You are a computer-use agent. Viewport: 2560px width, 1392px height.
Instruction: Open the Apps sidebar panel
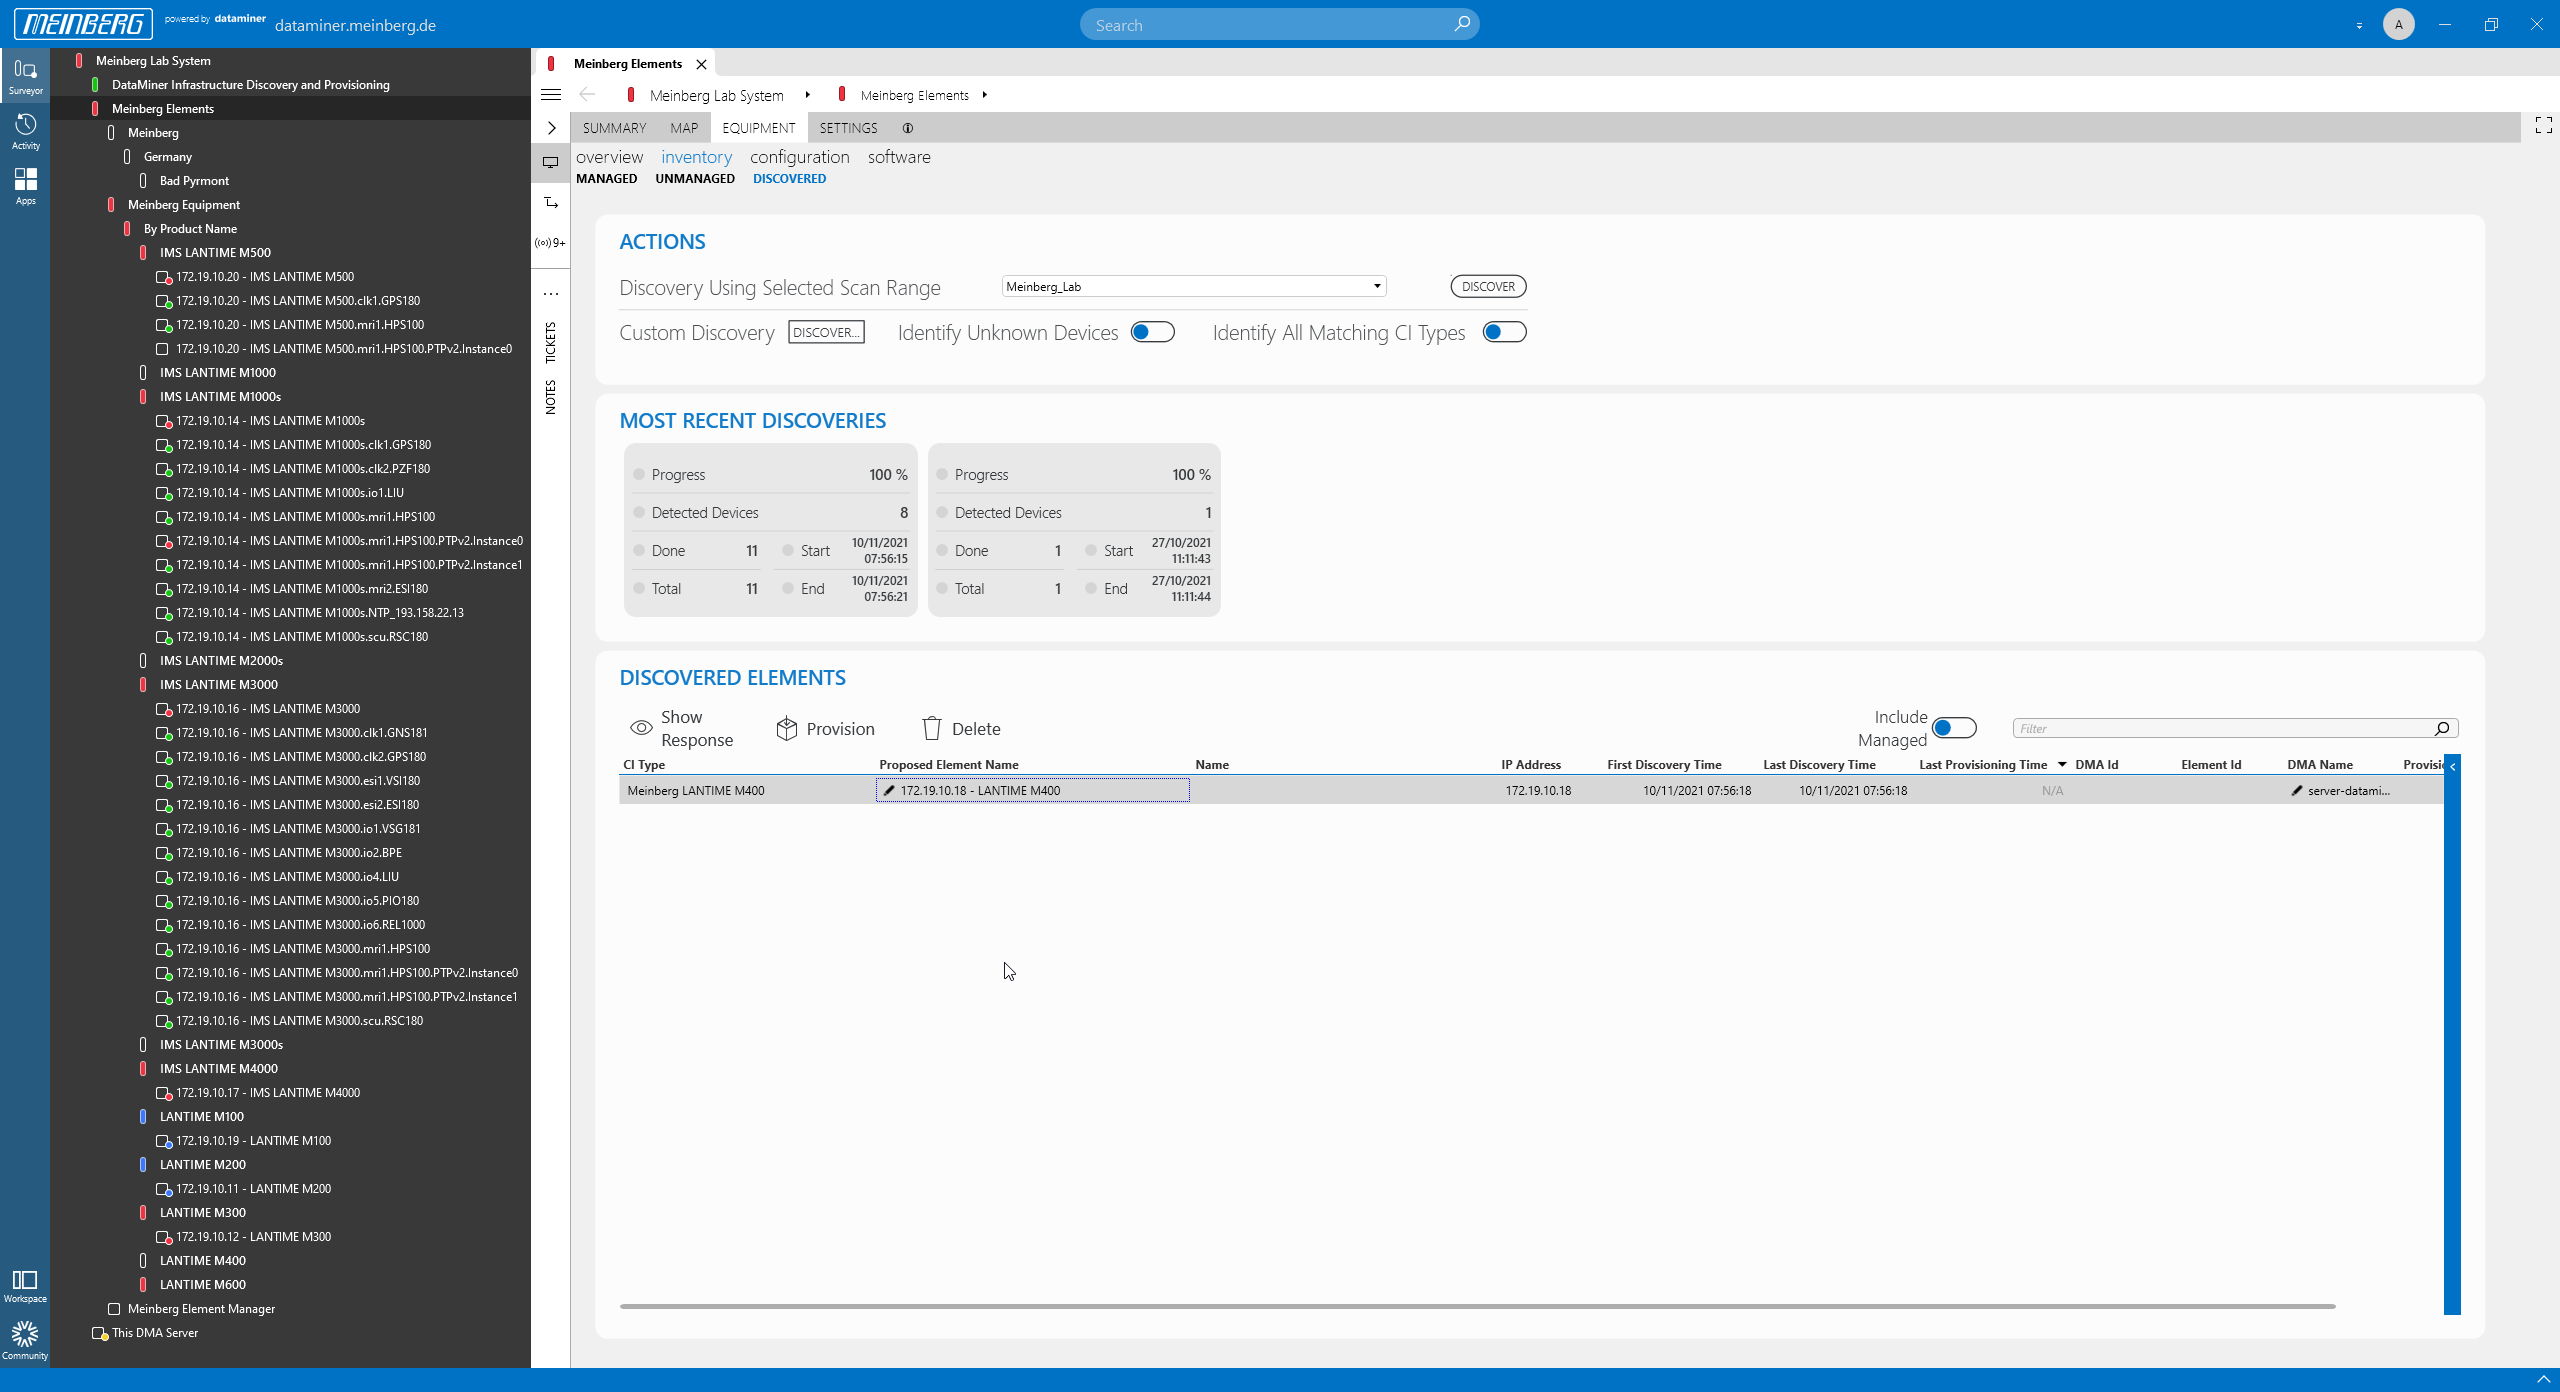(25, 186)
